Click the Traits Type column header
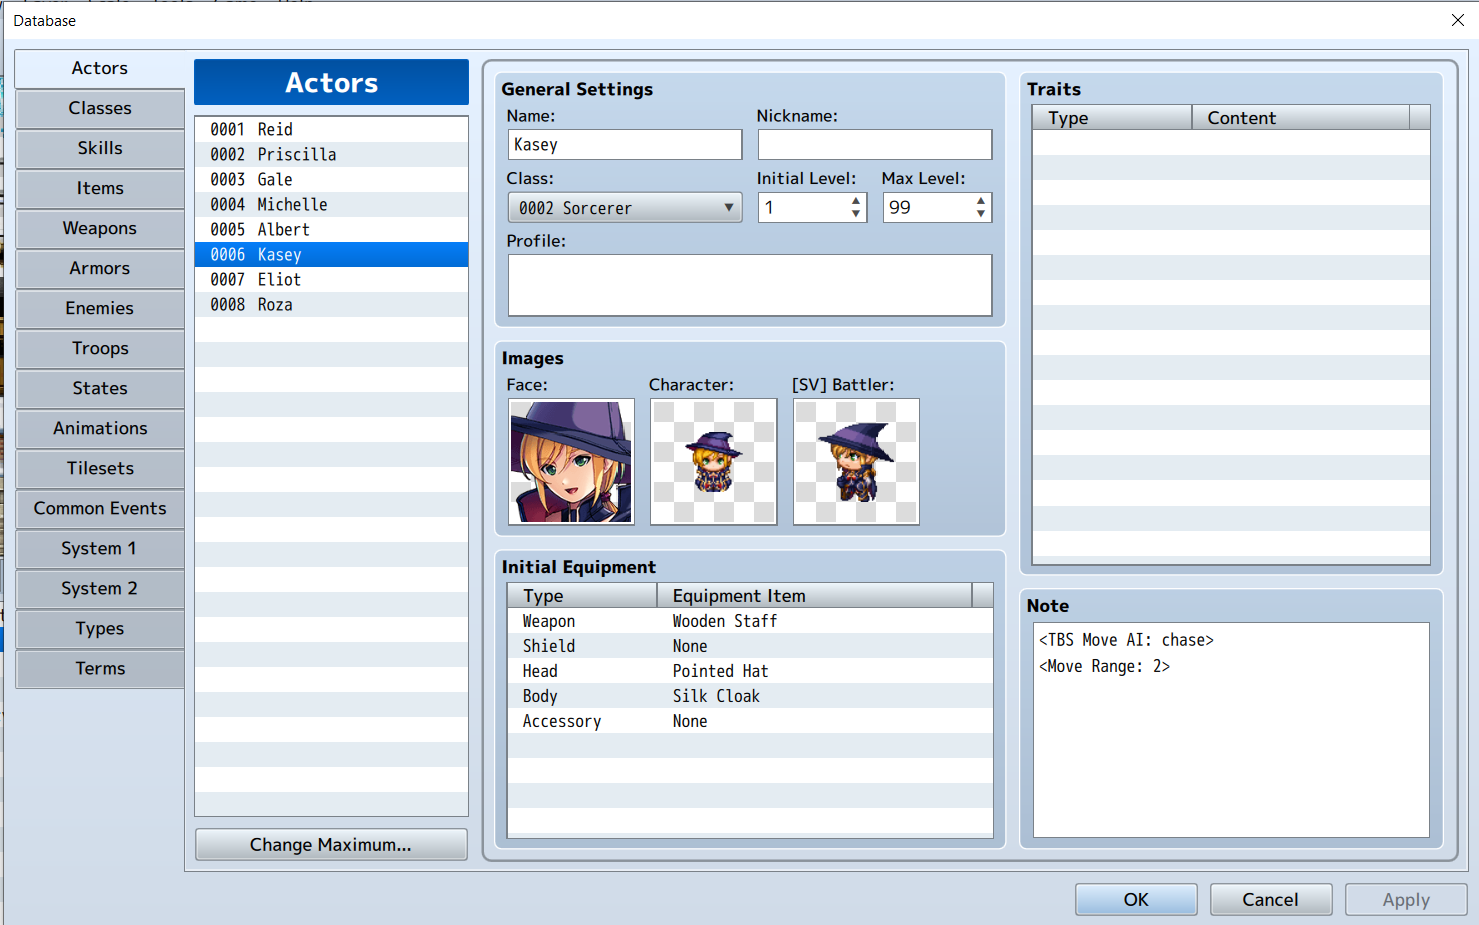 [1112, 118]
